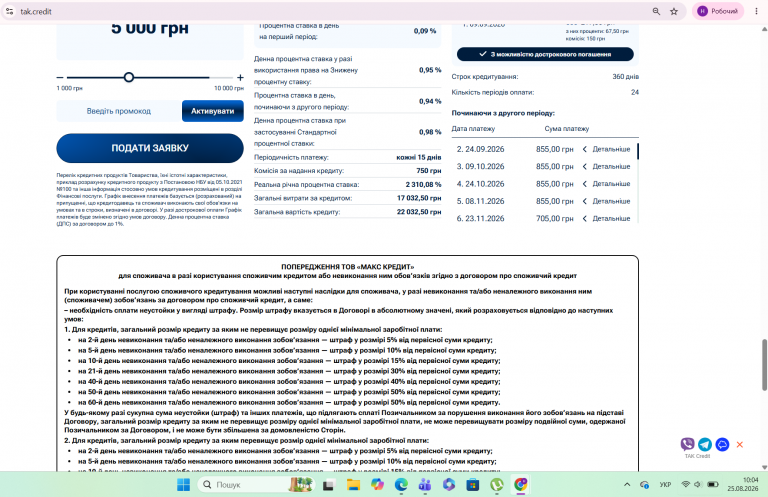Open Chrome three-dot menu
The height and width of the screenshot is (497, 768).
coord(756,11)
